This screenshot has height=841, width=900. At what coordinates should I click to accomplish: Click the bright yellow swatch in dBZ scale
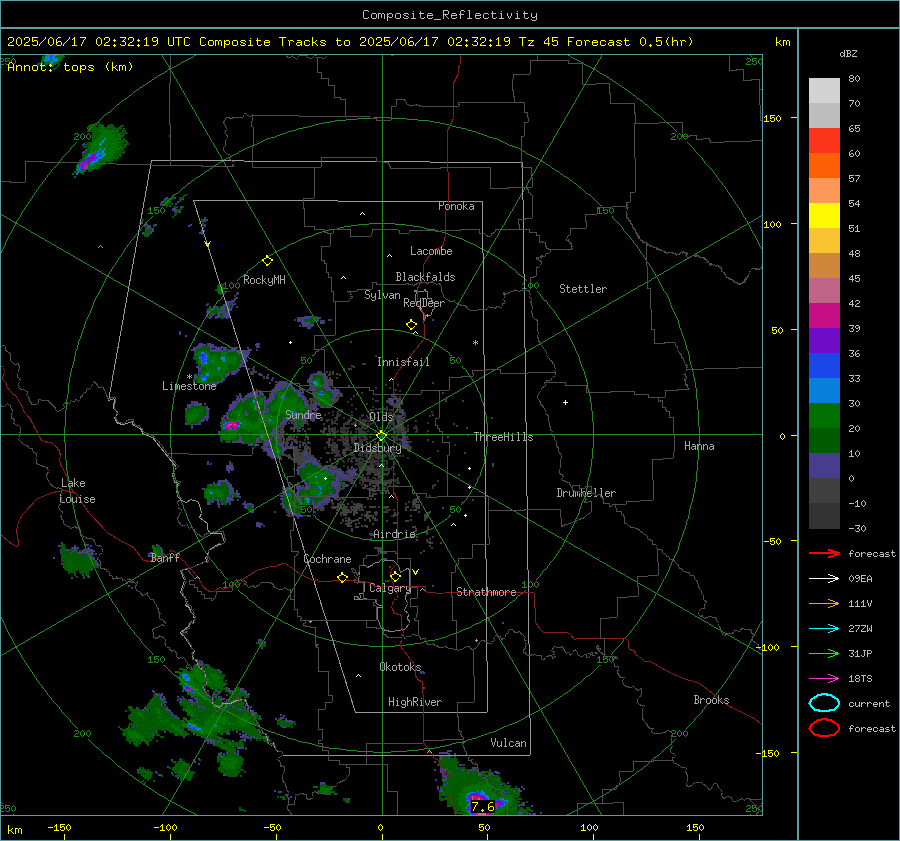(824, 215)
